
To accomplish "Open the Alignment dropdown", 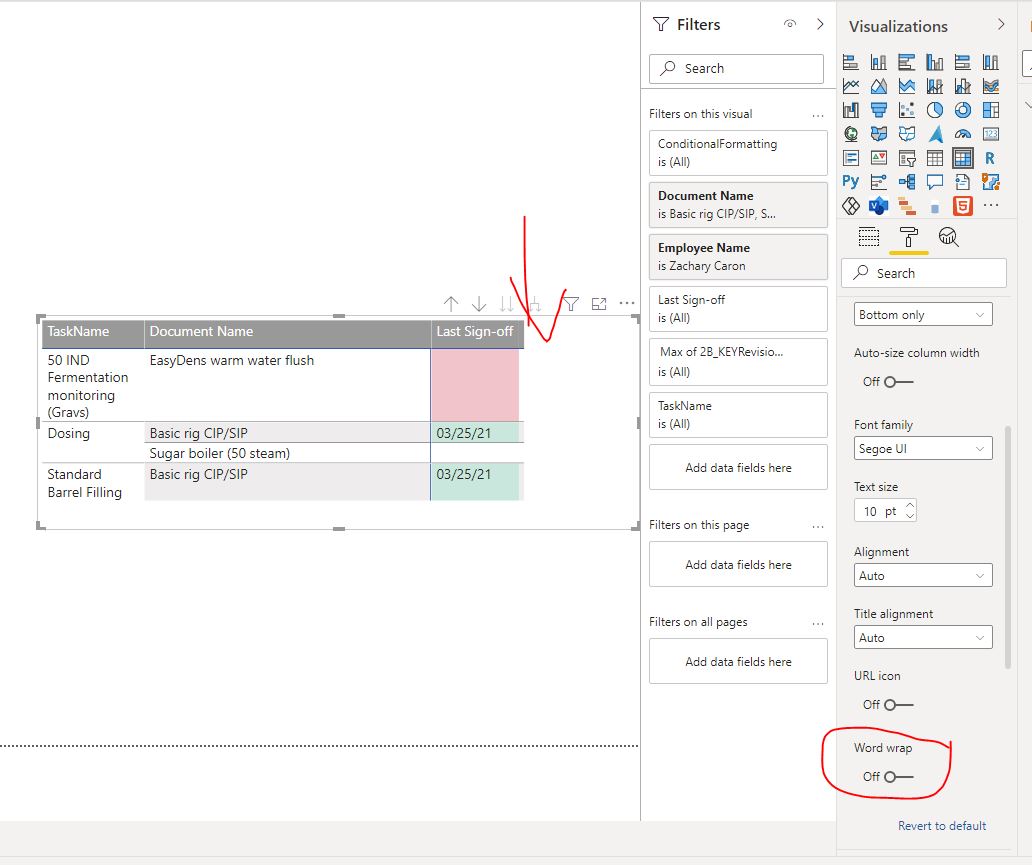I will tap(923, 575).
